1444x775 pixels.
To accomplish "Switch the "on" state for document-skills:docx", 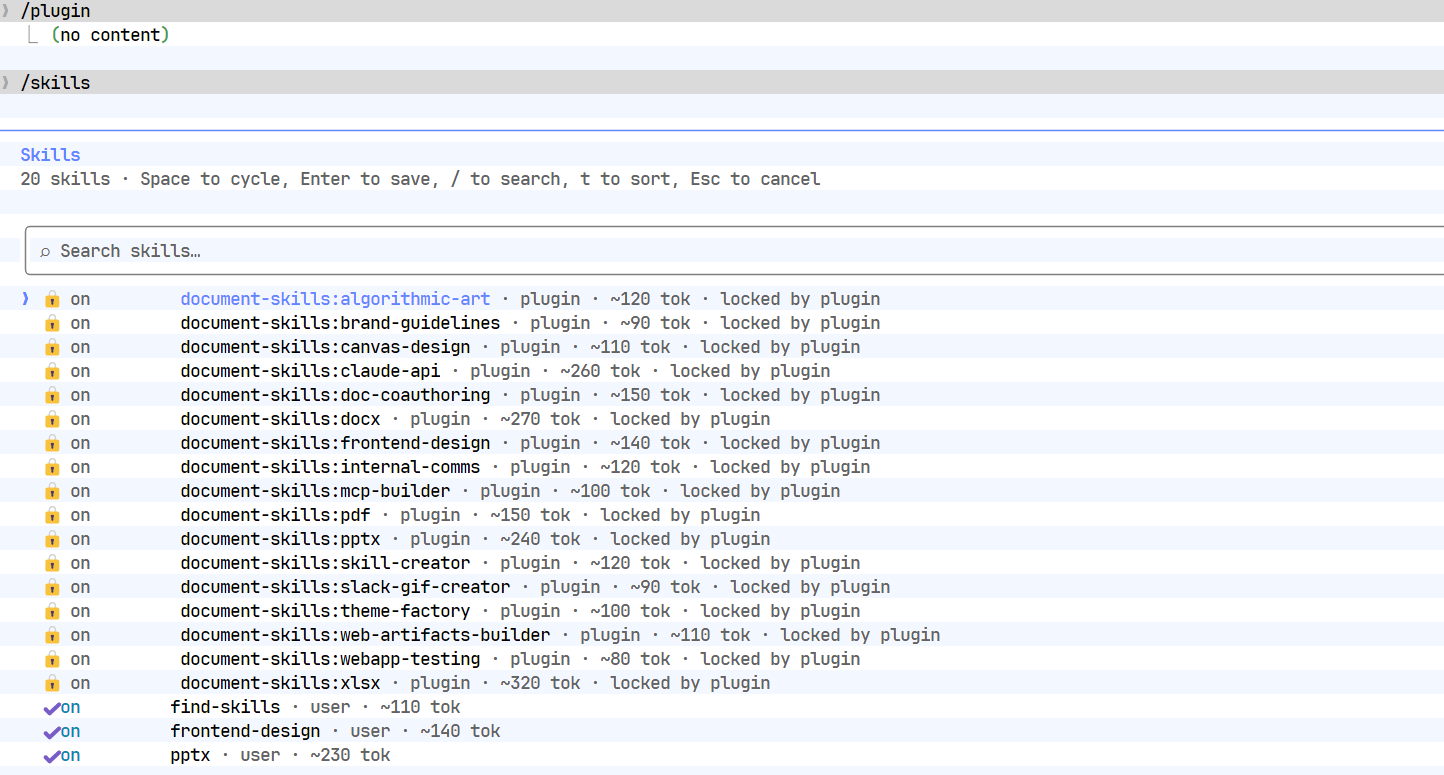I will pos(80,419).
